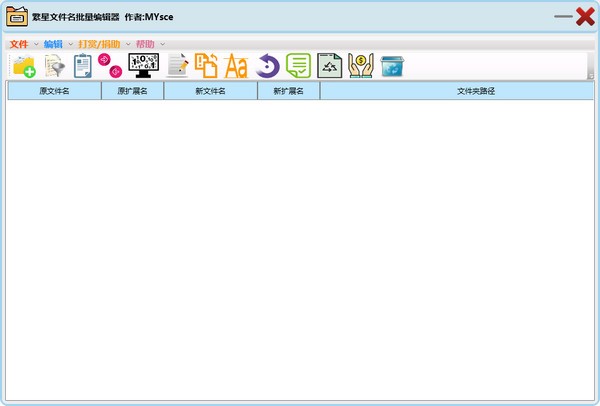Open the 编辑 menu
The height and width of the screenshot is (406, 600).
click(53, 44)
